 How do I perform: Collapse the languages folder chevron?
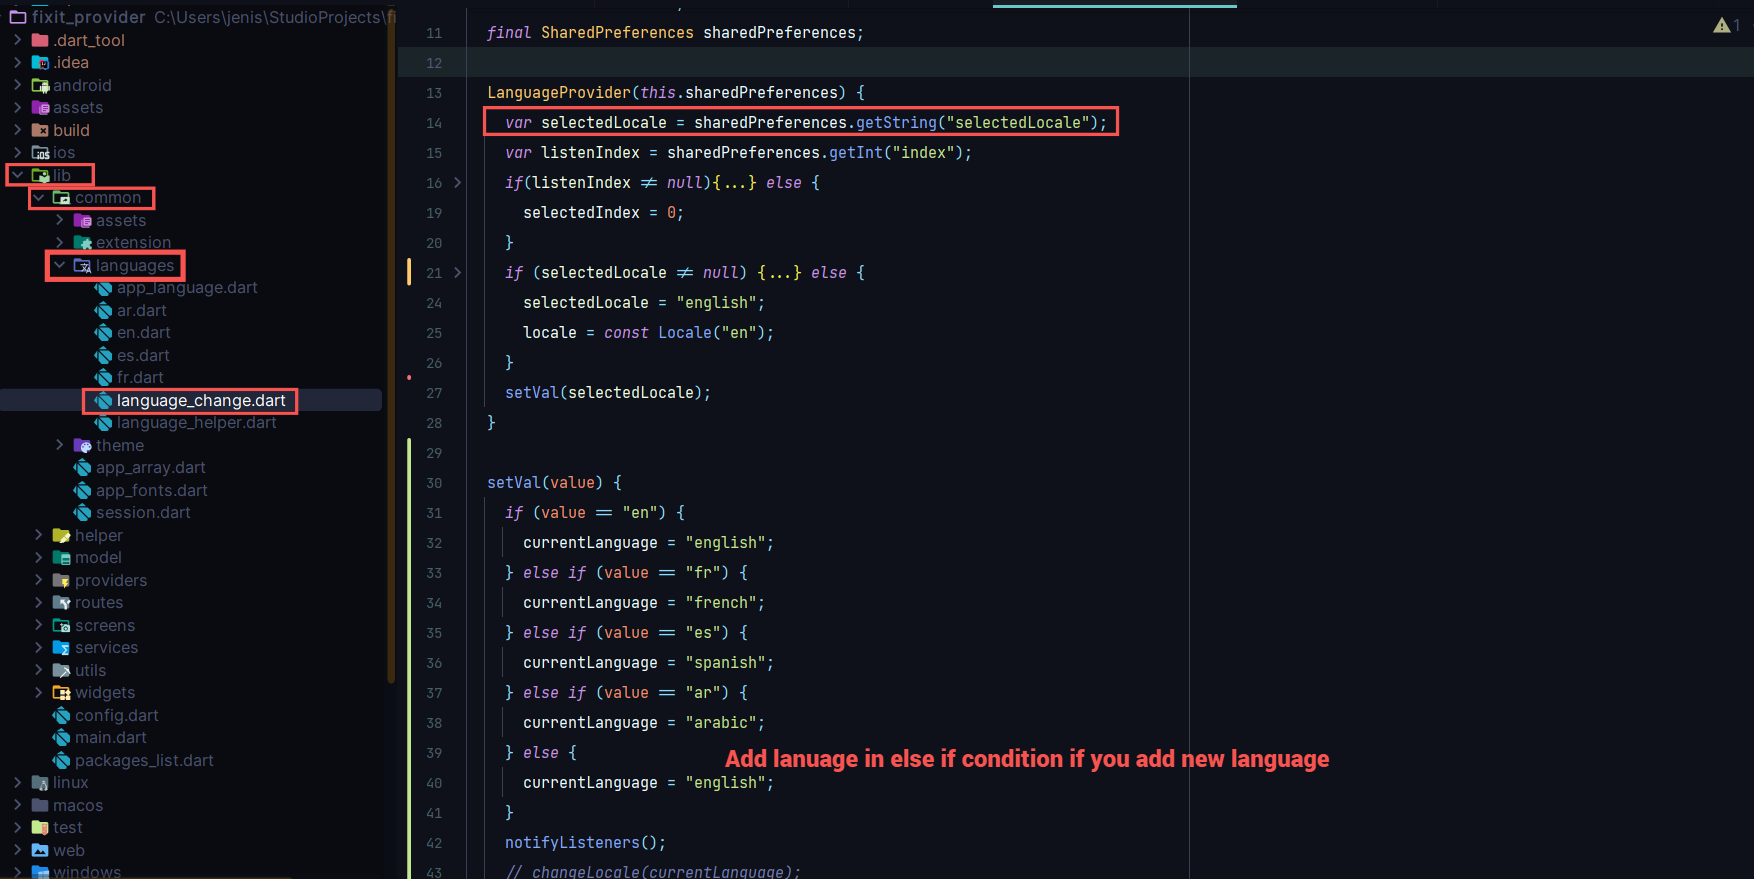(60, 266)
